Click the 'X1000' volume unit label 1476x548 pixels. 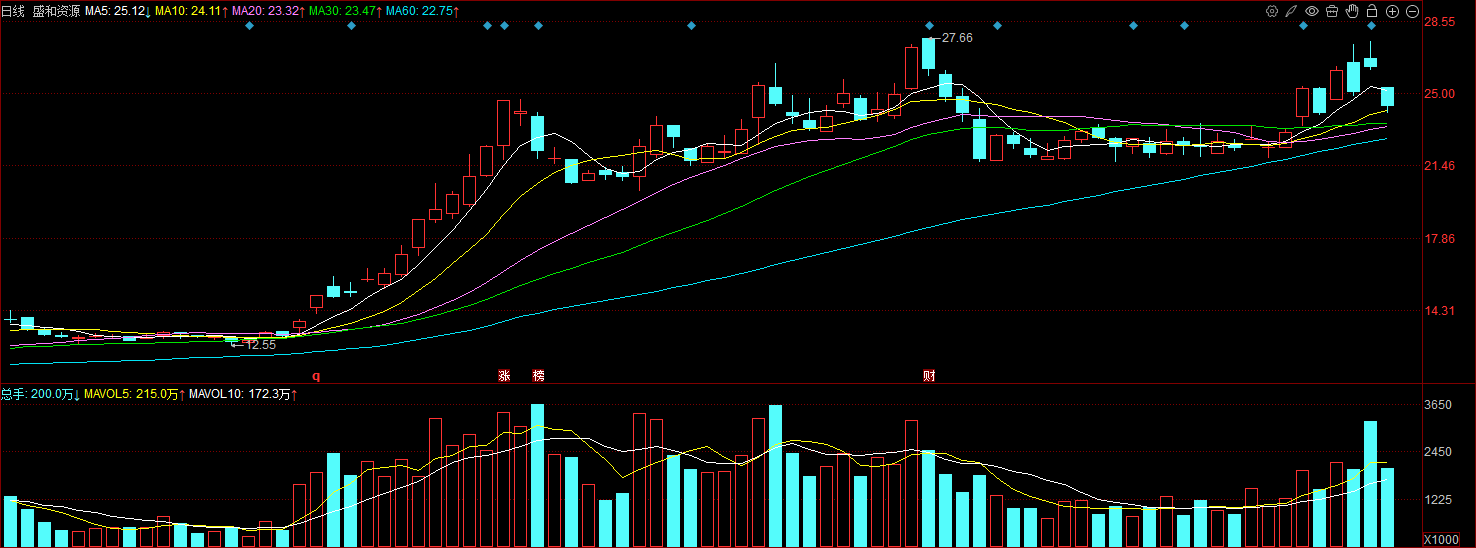point(1439,538)
